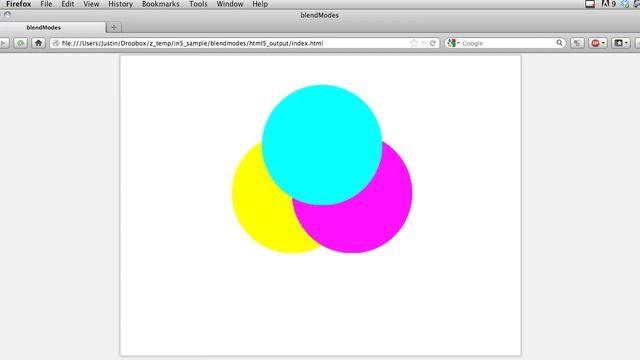Screen dimensions: 640x360
Task: Open the Firefox application menu
Action: 19,4
